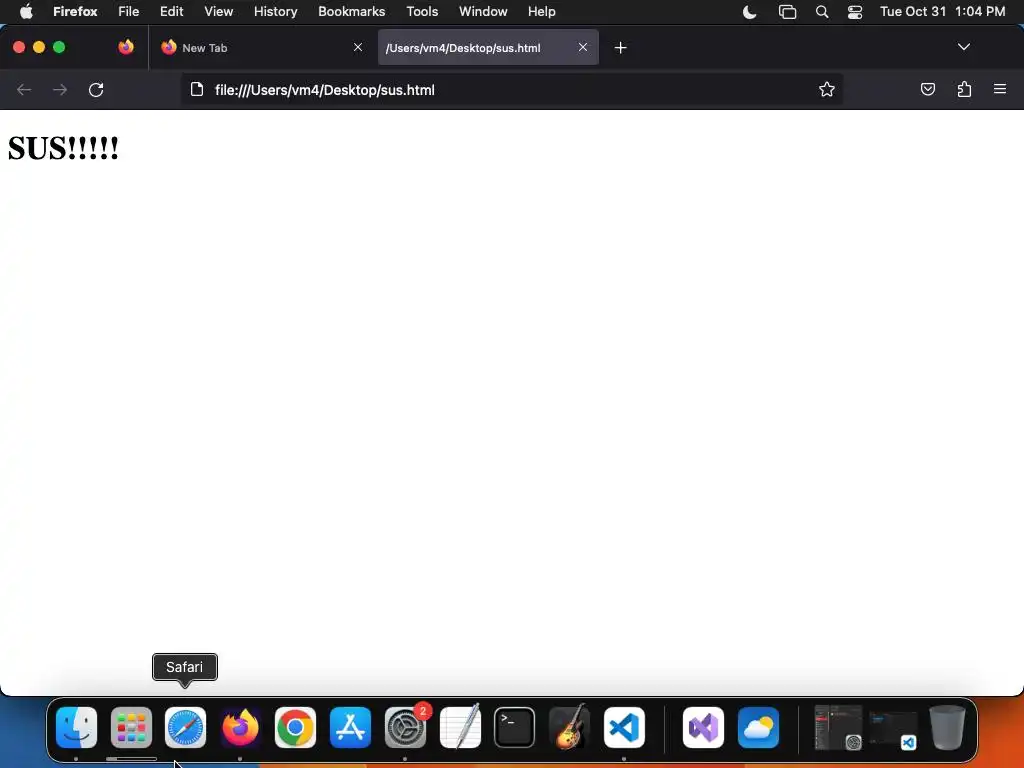This screenshot has height=768, width=1024.
Task: Open the Trash from the Dock
Action: pos(948,727)
